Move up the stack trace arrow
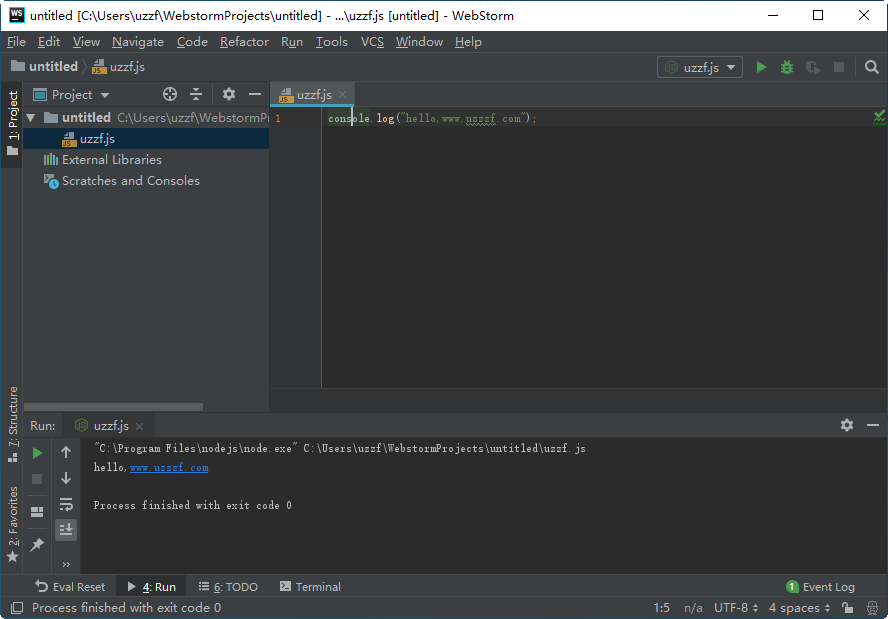 point(66,452)
